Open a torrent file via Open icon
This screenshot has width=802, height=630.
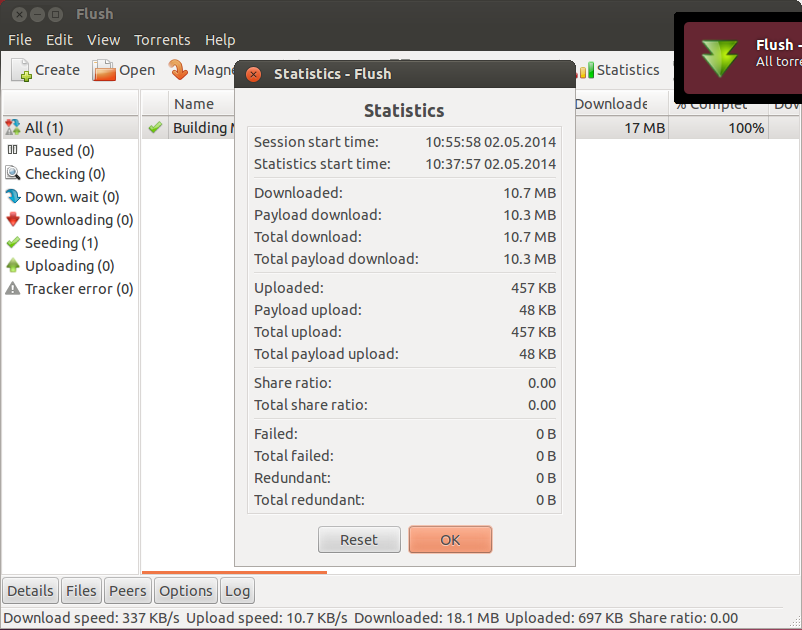click(104, 70)
